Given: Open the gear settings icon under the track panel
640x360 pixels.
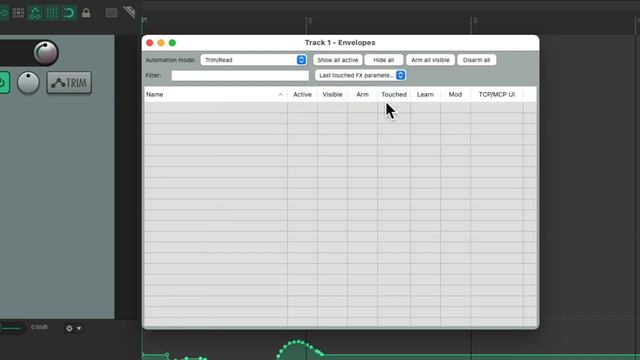Looking at the screenshot, I should 69,328.
